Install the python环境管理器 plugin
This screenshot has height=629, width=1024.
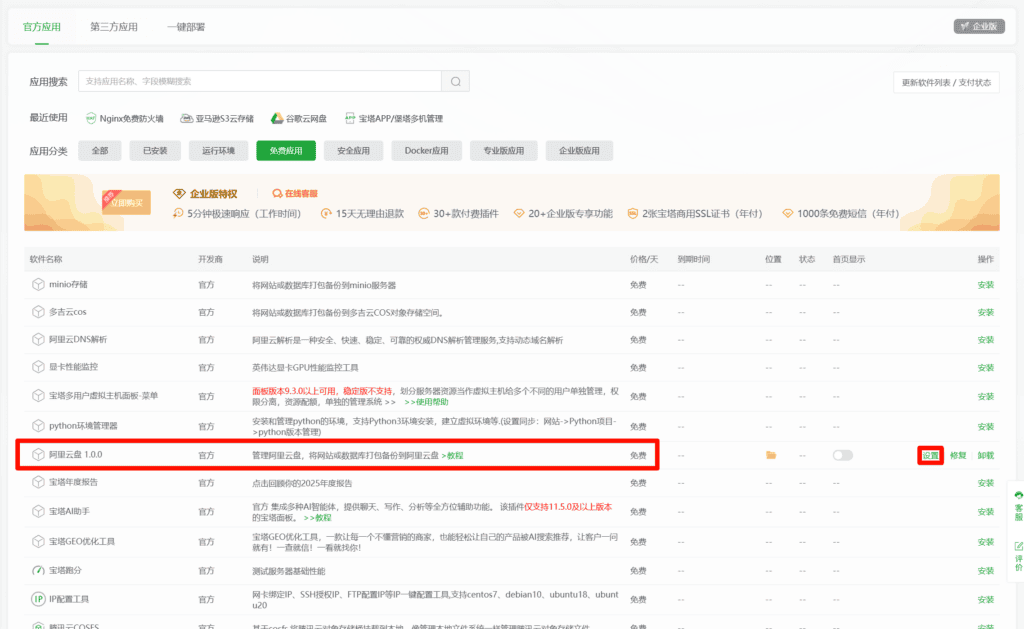[985, 427]
